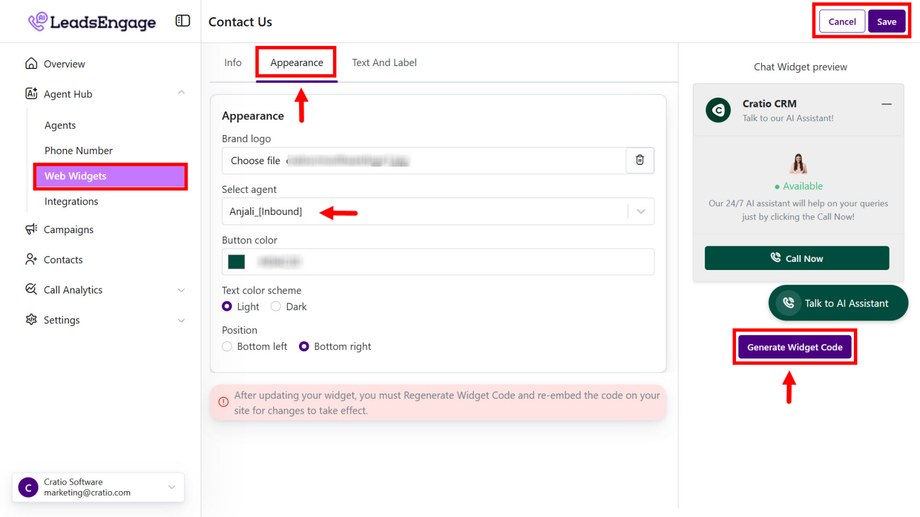
Task: Minimize the Cratio CRM chat preview
Action: pyautogui.click(x=886, y=104)
